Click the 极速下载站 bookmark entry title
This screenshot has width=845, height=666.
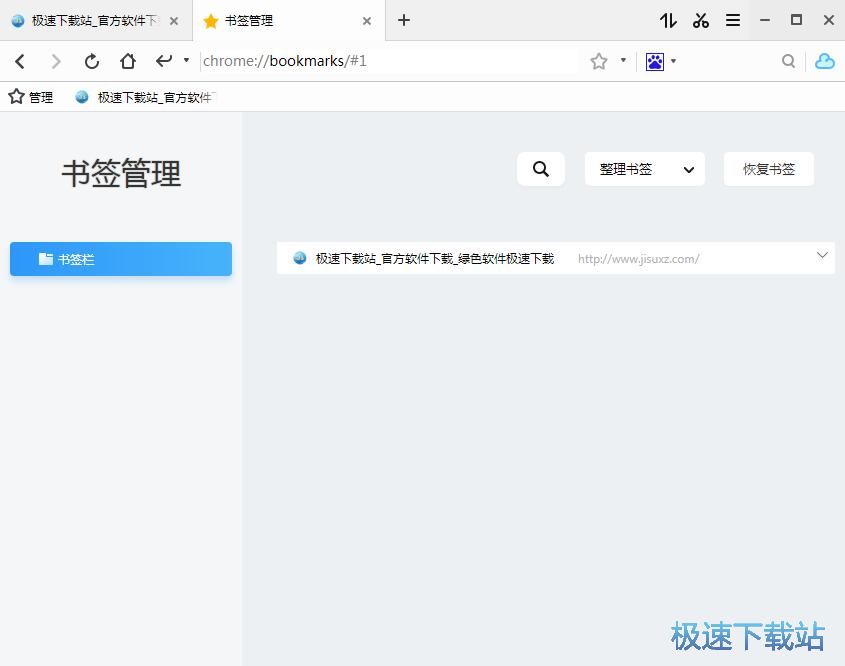[435, 259]
